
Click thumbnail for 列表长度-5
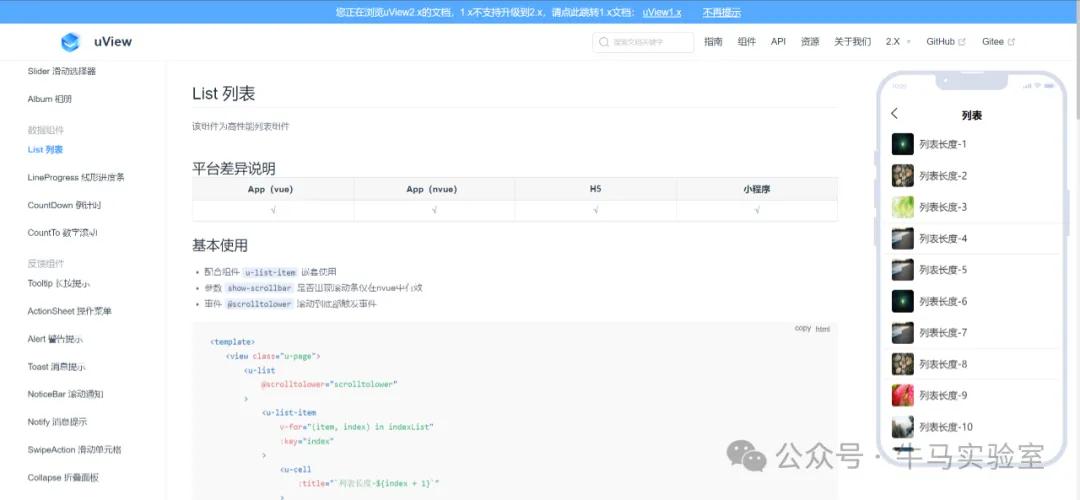[902, 269]
